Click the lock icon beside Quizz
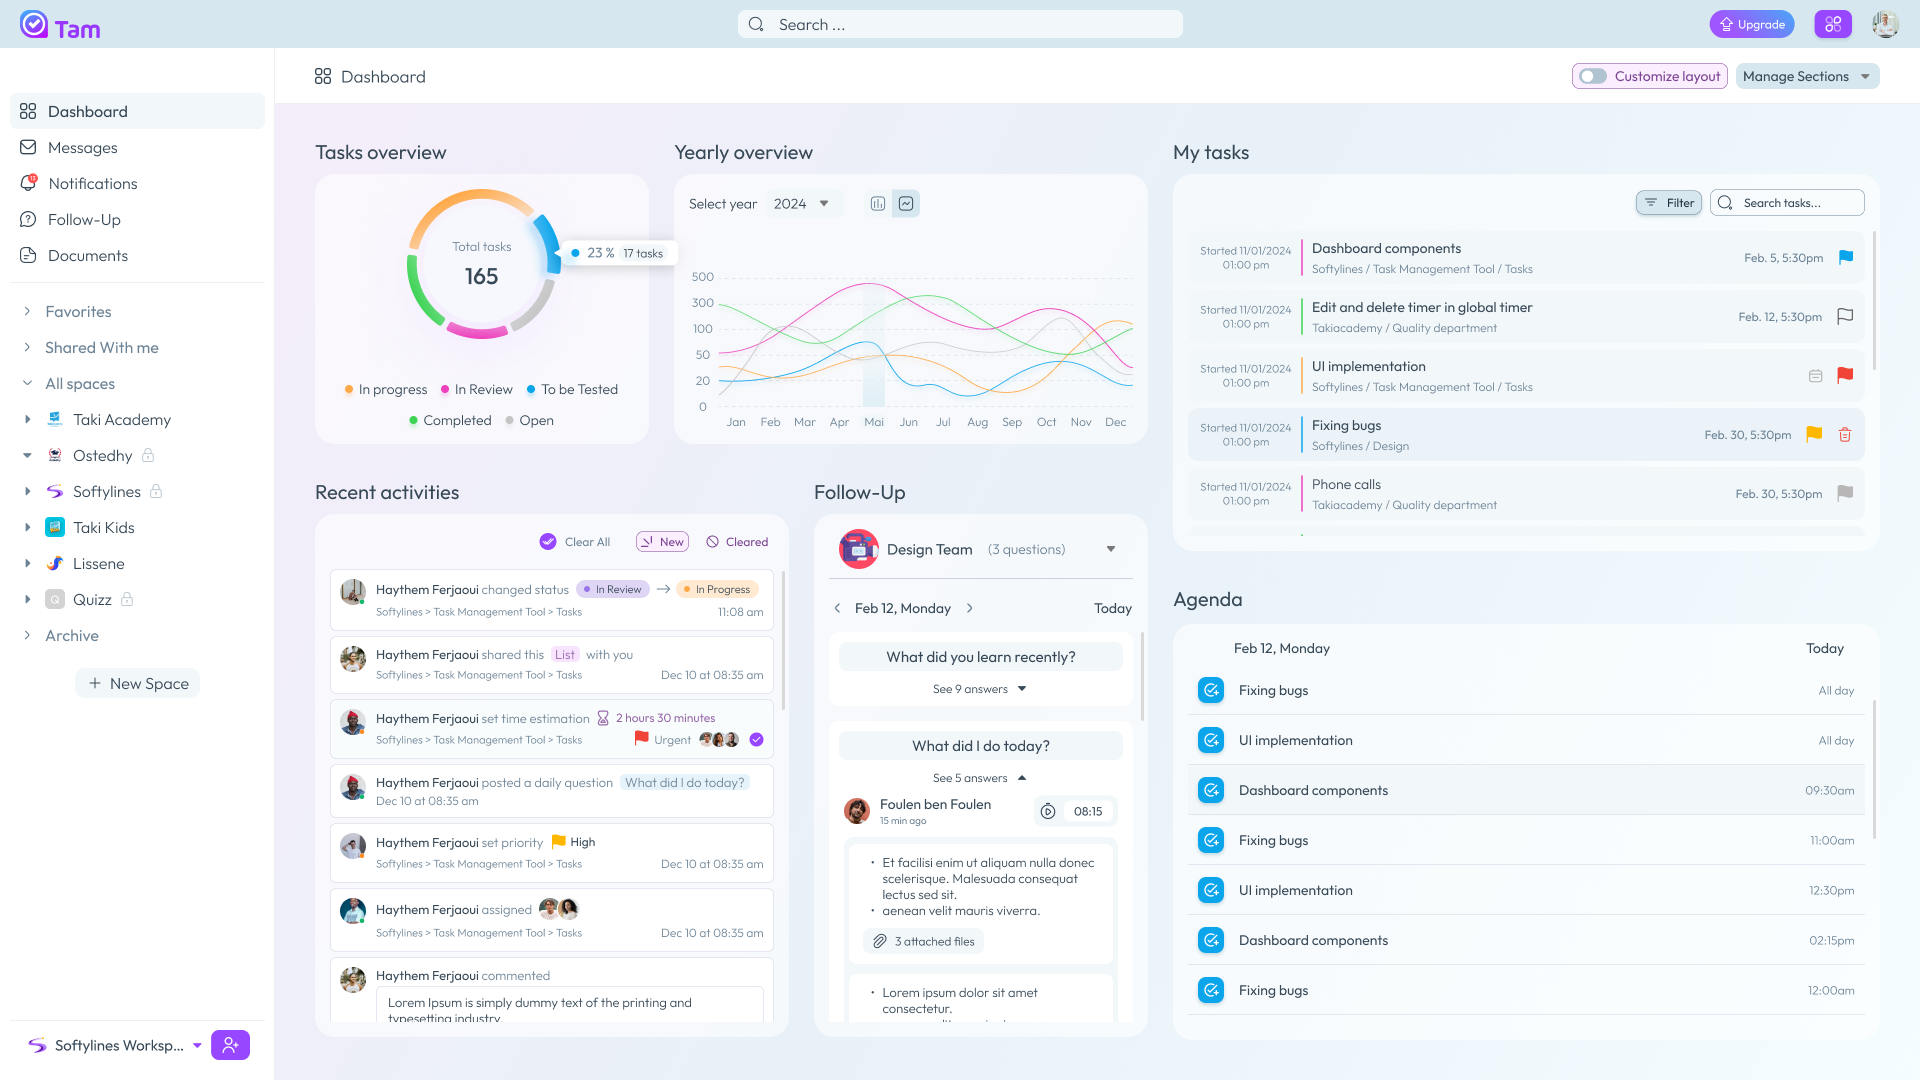Viewport: 1920px width, 1080px height. click(127, 599)
